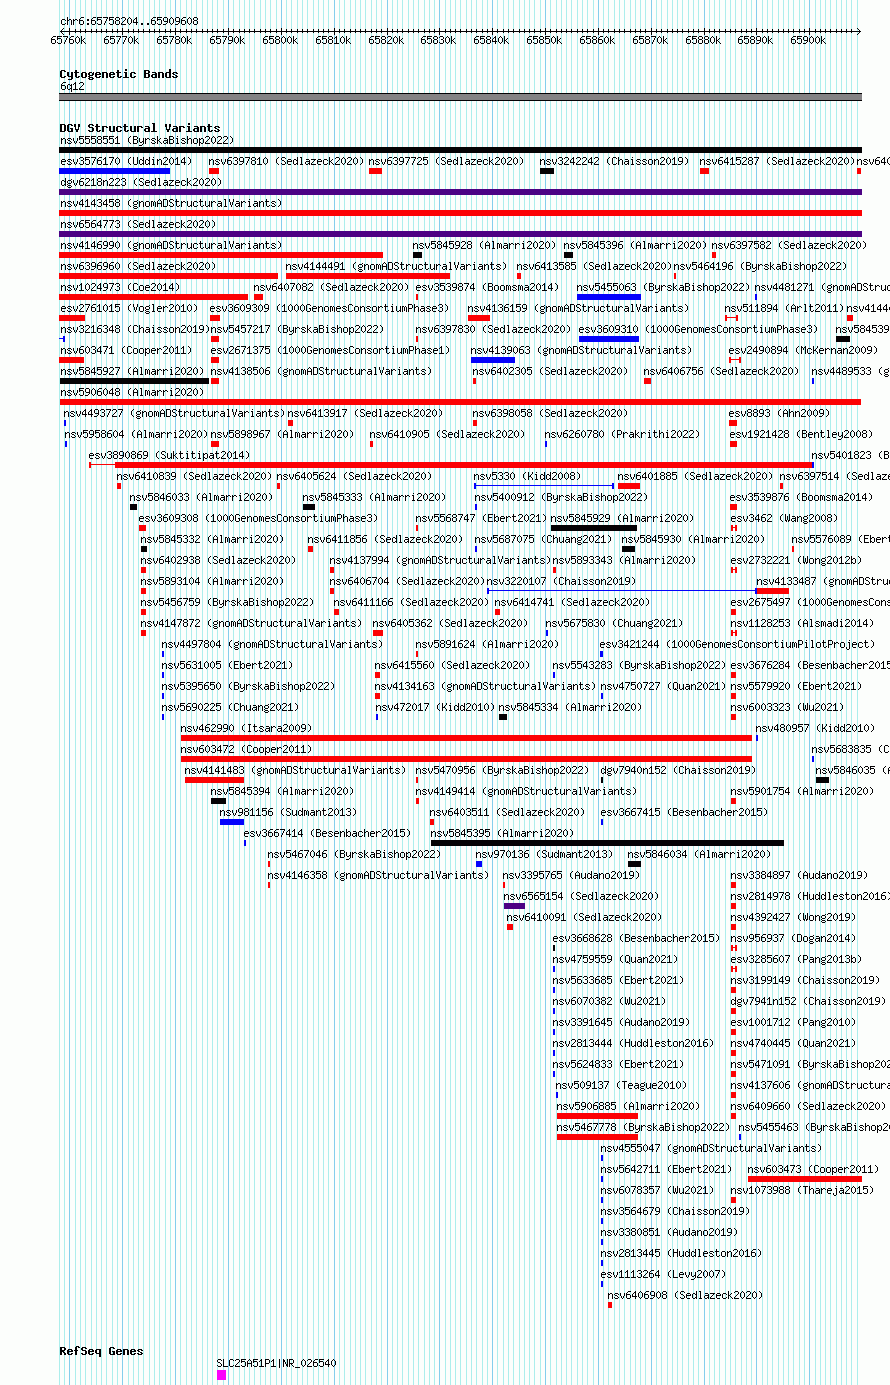The width and height of the screenshot is (890, 1385).
Task: Click variant label dgv6218n223 (Sedlazeck2020)
Action: pyautogui.click(x=141, y=182)
